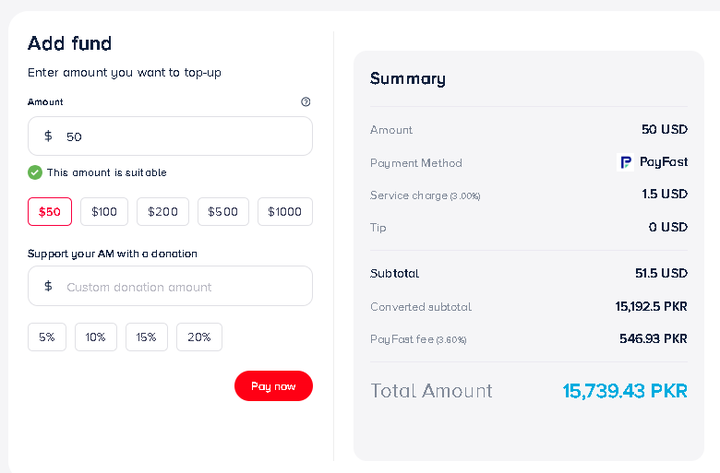Select the 10% donation option
Image resolution: width=720 pixels, height=473 pixels.
(96, 337)
